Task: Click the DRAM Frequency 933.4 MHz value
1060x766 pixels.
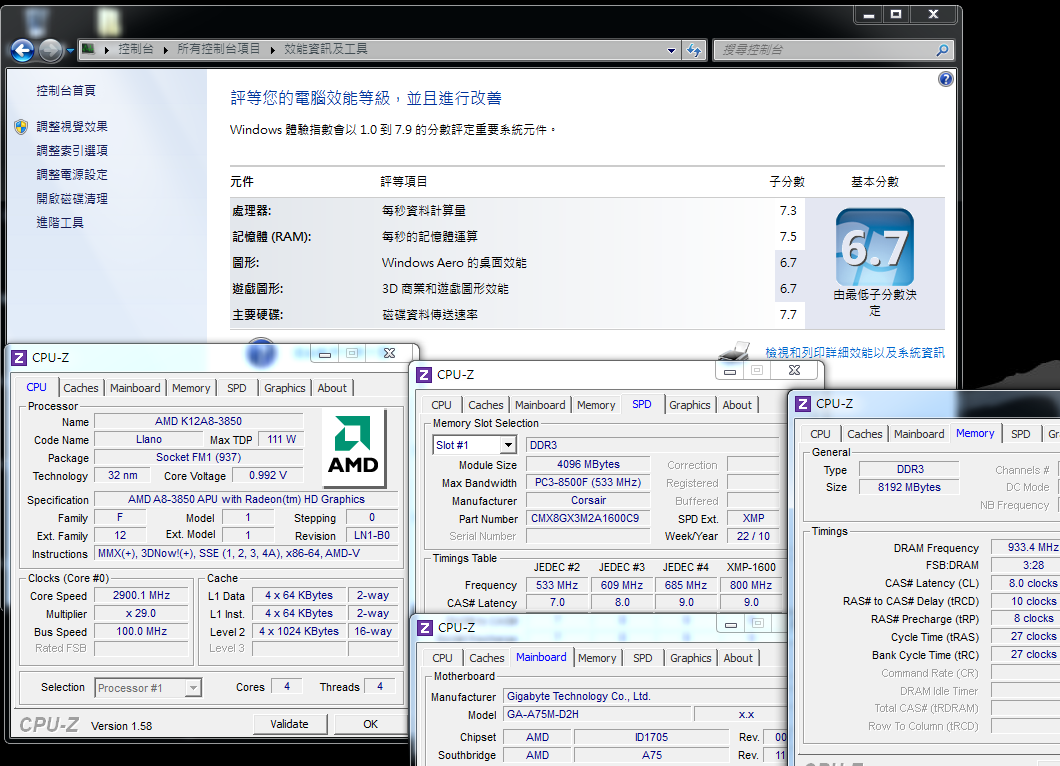Action: pos(1026,547)
